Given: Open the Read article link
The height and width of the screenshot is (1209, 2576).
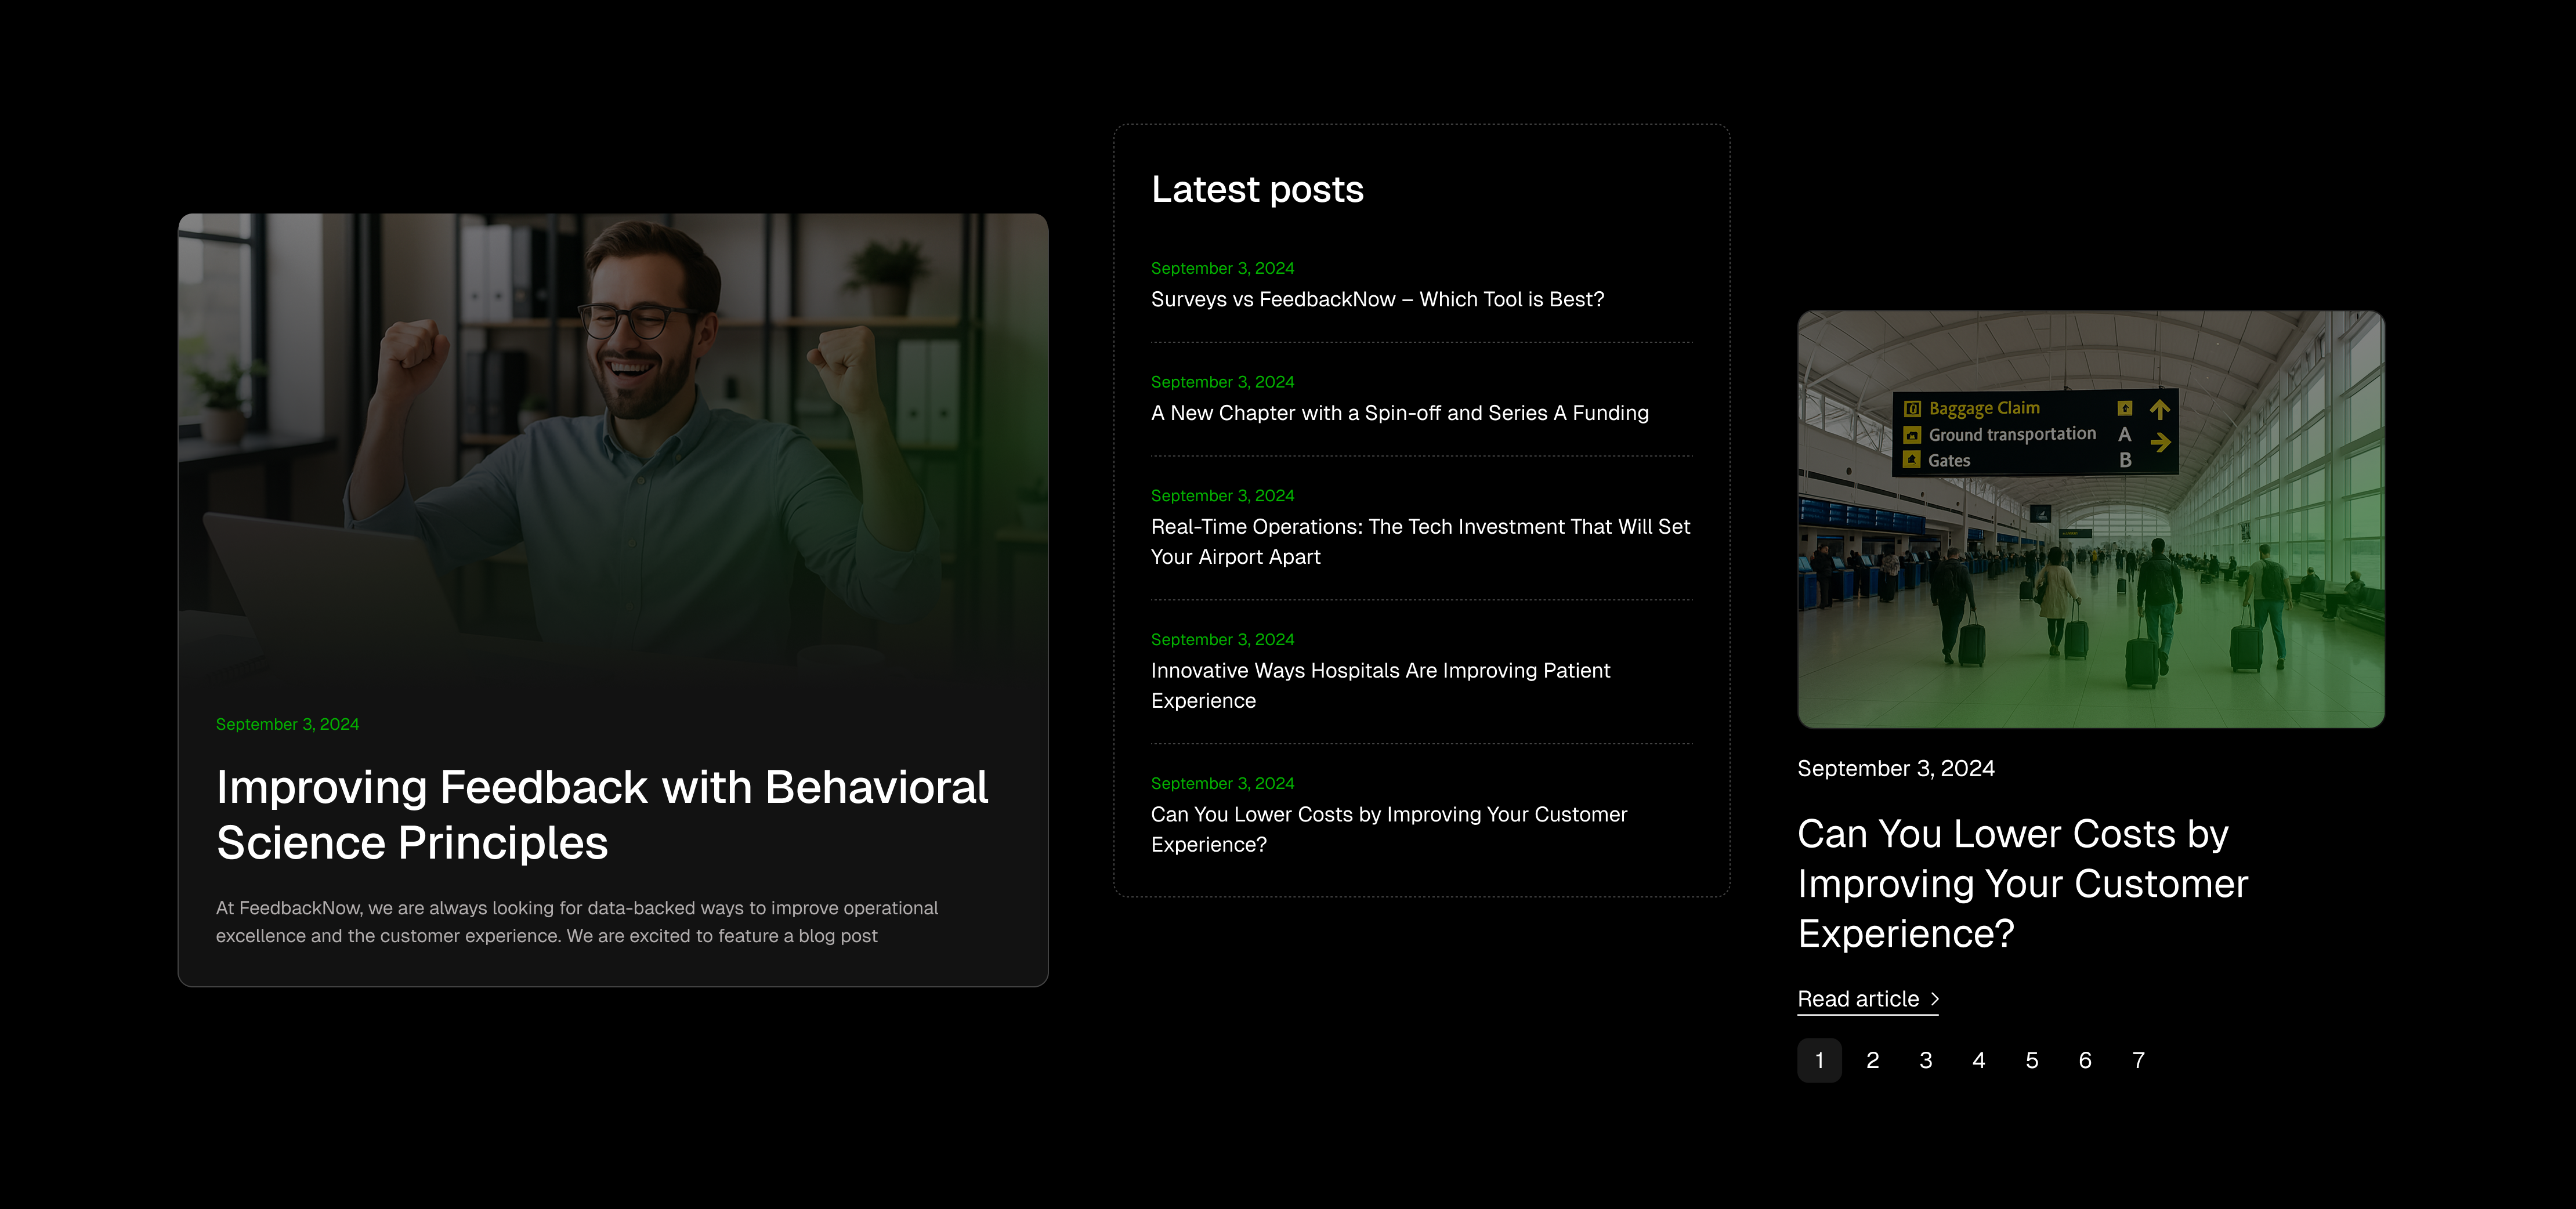Looking at the screenshot, I should pyautogui.click(x=1858, y=999).
